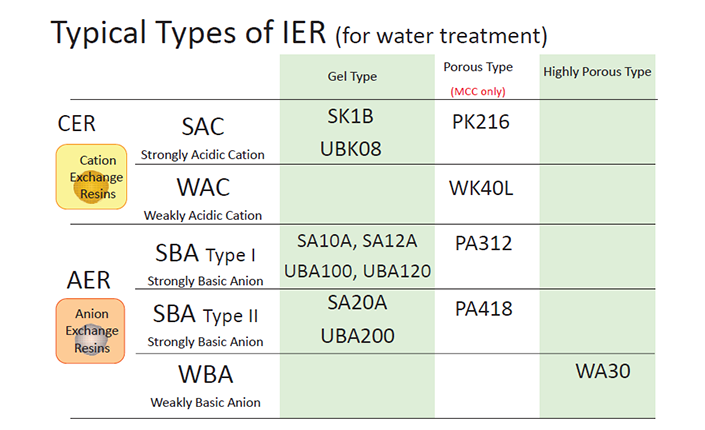
Task: Click the SA20A gel resin
Action: [x=357, y=303]
